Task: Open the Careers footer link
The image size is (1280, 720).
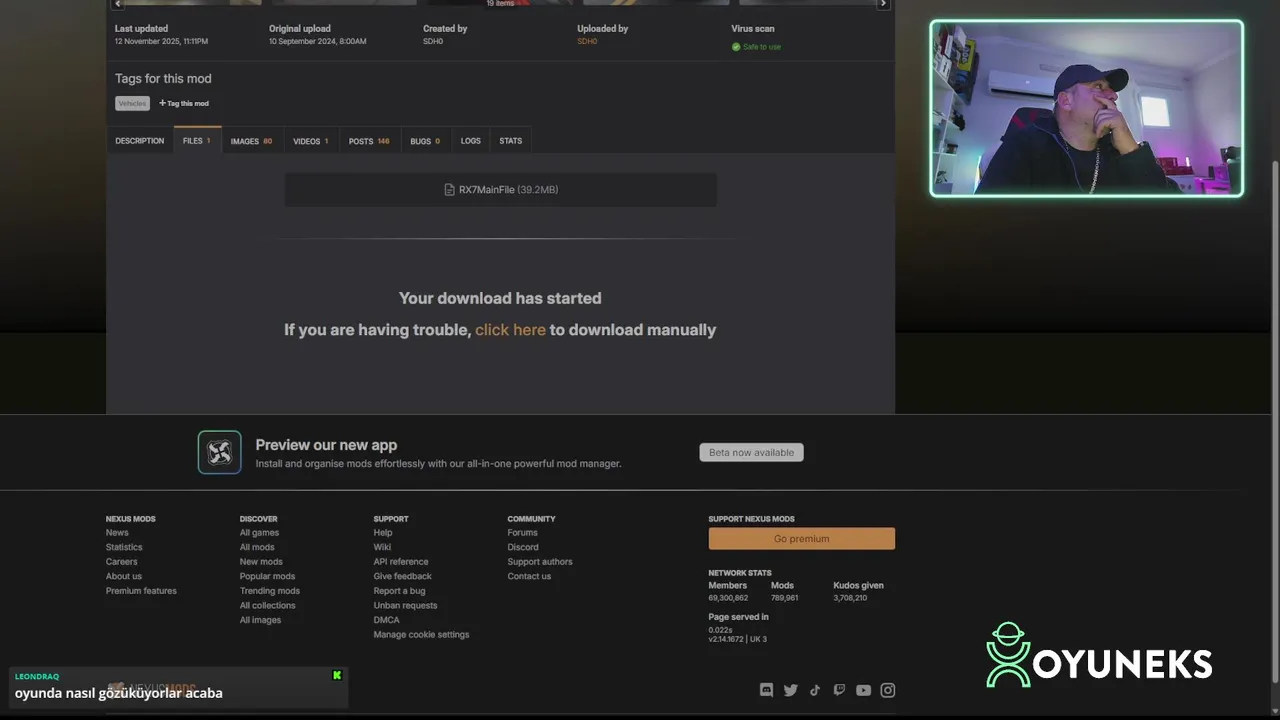Action: [122, 562]
